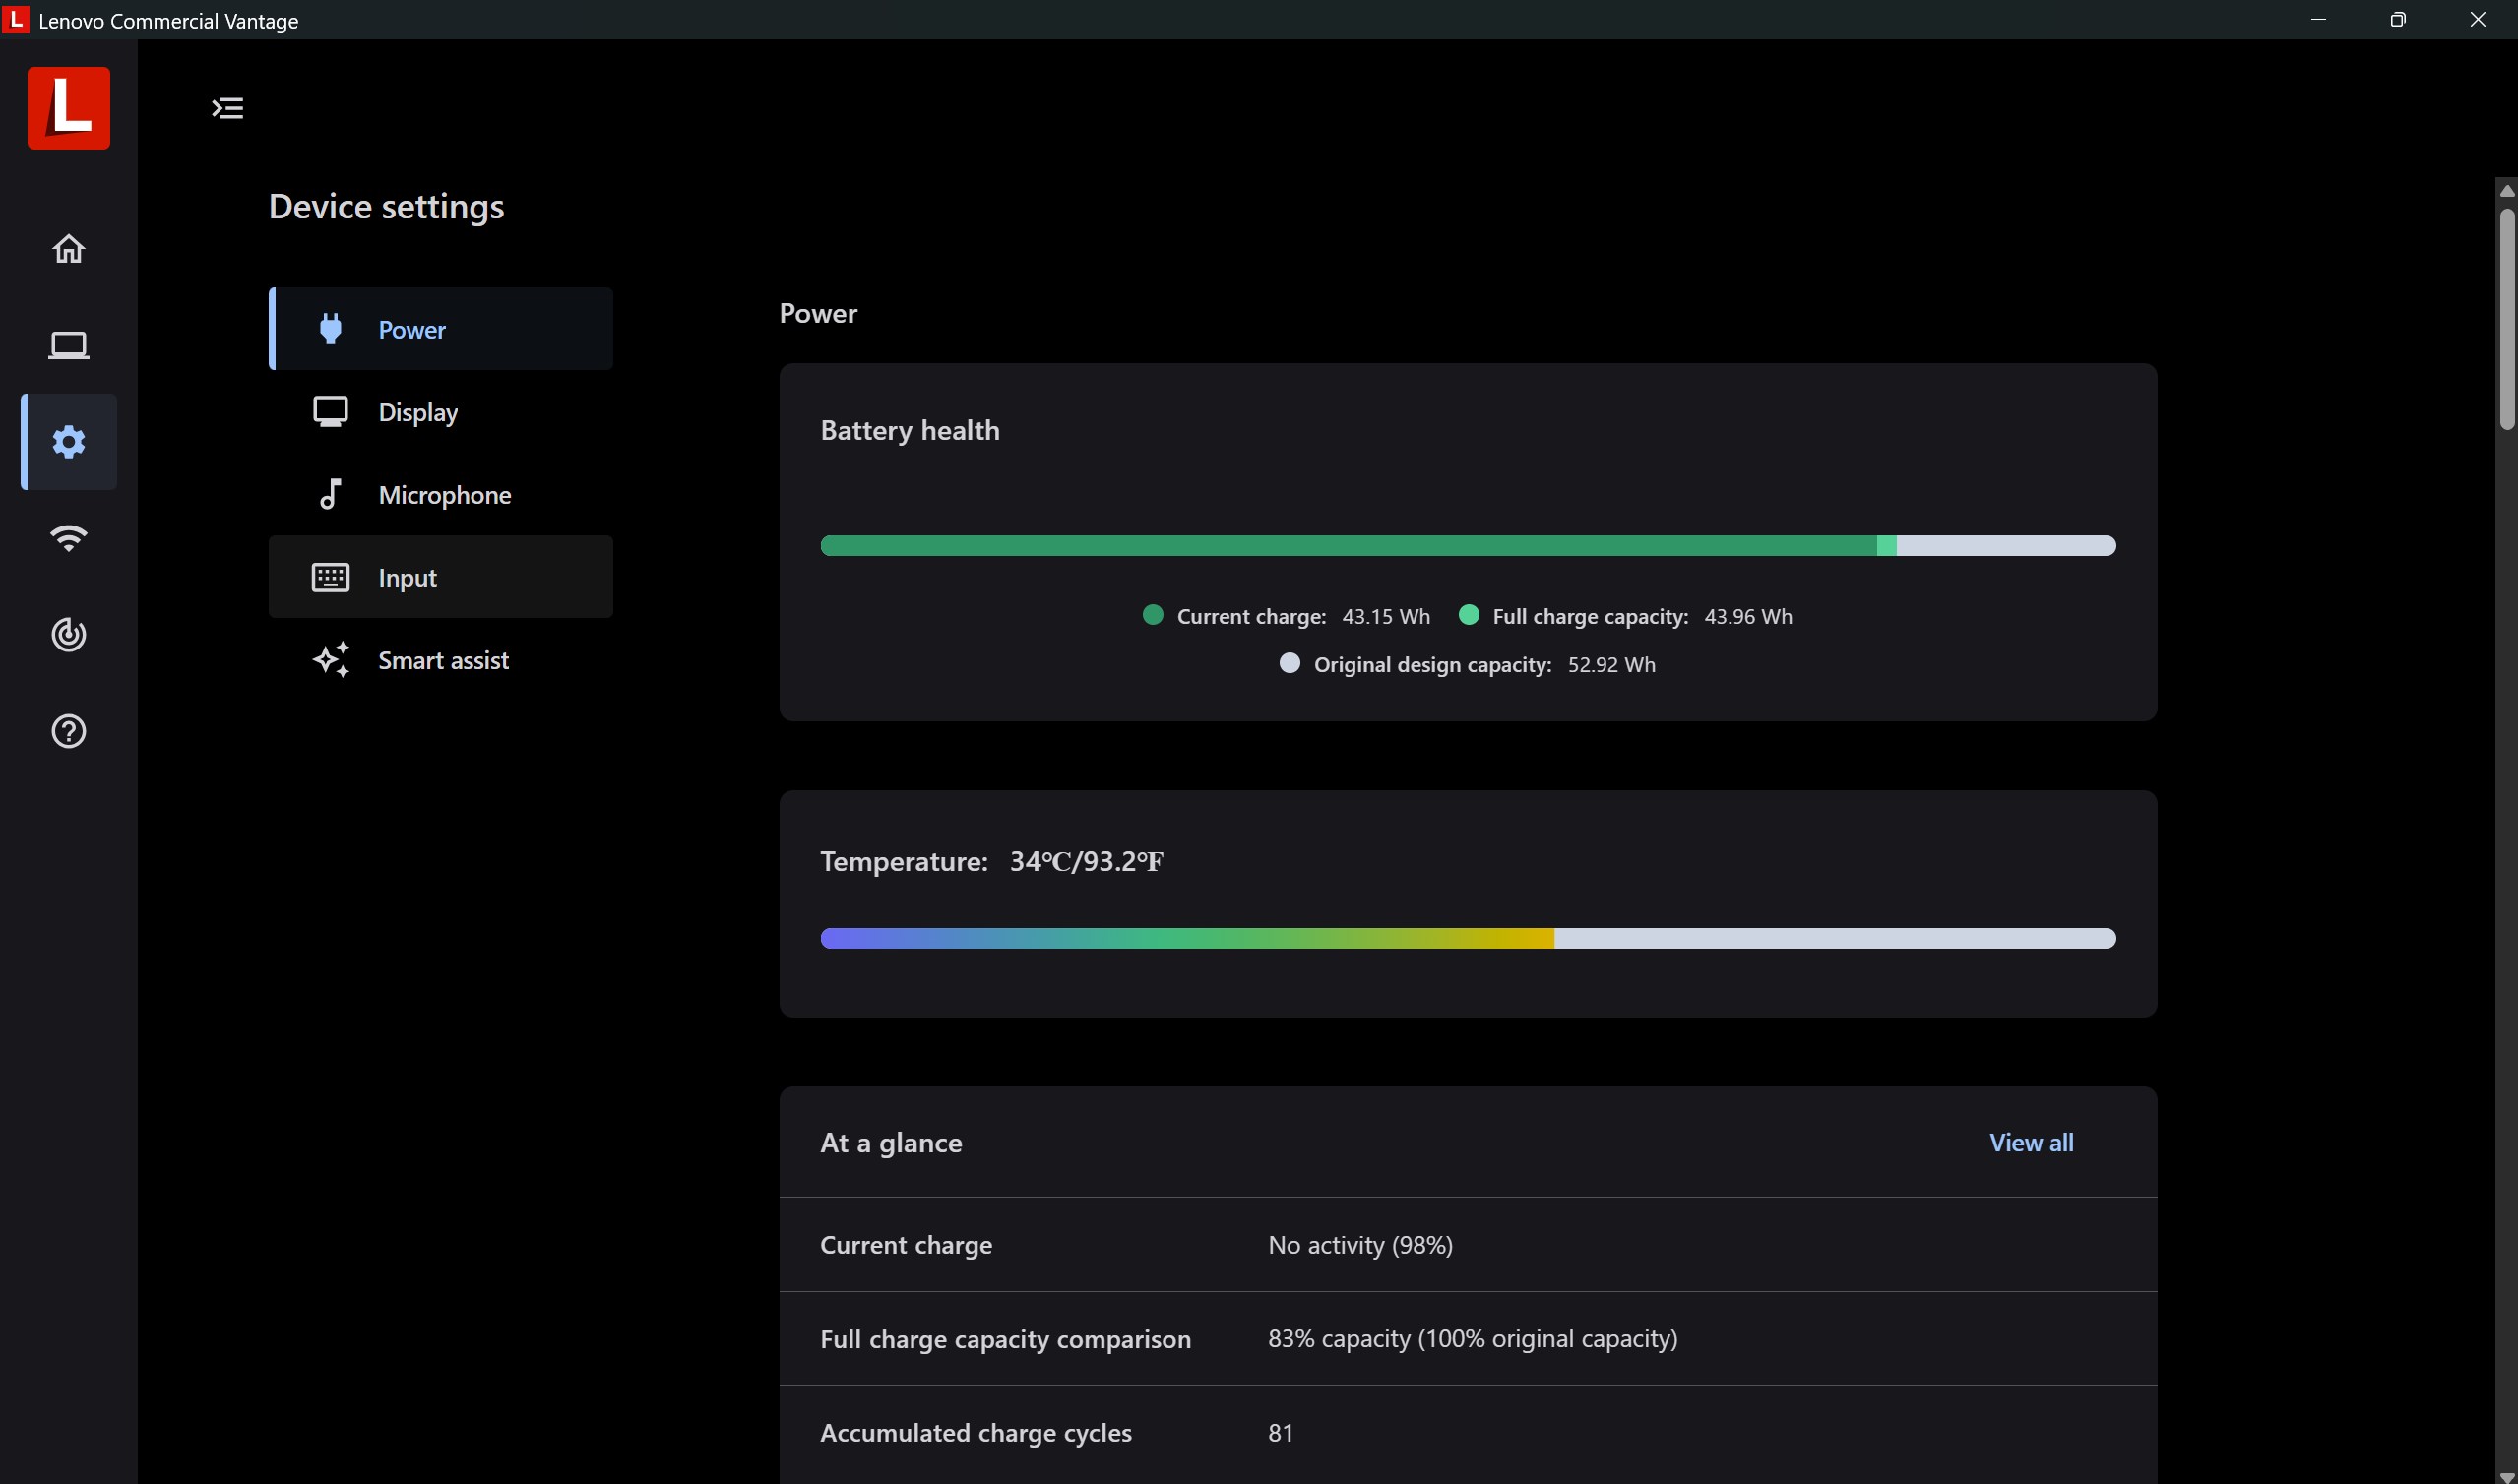Open the circular scan icon in sidebar
Image resolution: width=2518 pixels, height=1484 pixels.
coord(68,634)
